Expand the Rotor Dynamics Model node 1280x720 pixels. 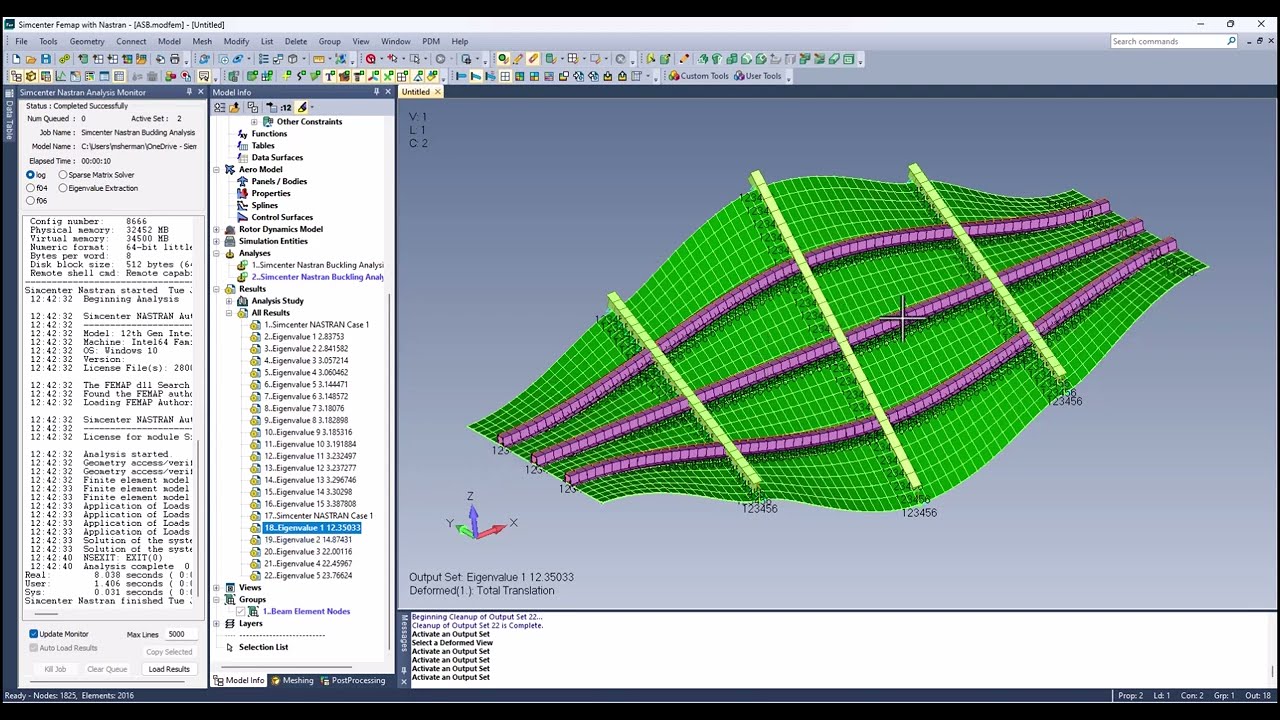(x=217, y=230)
